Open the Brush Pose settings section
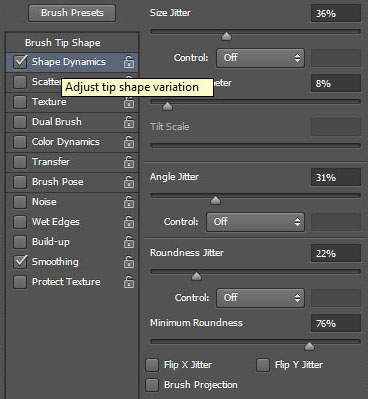Viewport: 368px width, 399px height. [x=58, y=182]
